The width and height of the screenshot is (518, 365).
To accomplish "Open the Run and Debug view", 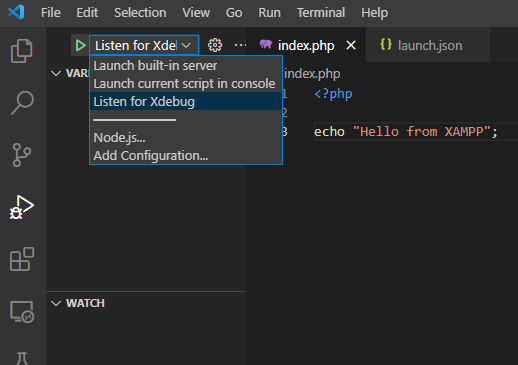I will pyautogui.click(x=22, y=207).
